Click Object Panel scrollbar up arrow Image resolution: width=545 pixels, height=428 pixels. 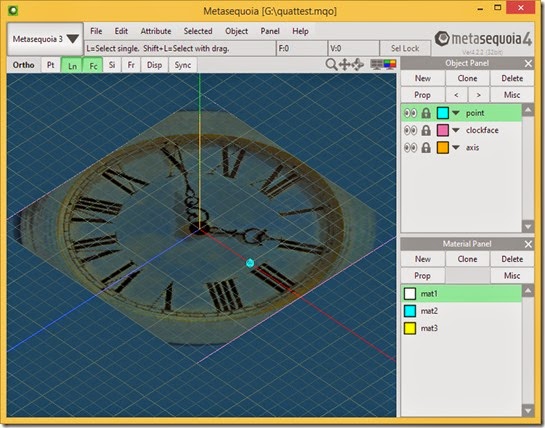click(528, 111)
